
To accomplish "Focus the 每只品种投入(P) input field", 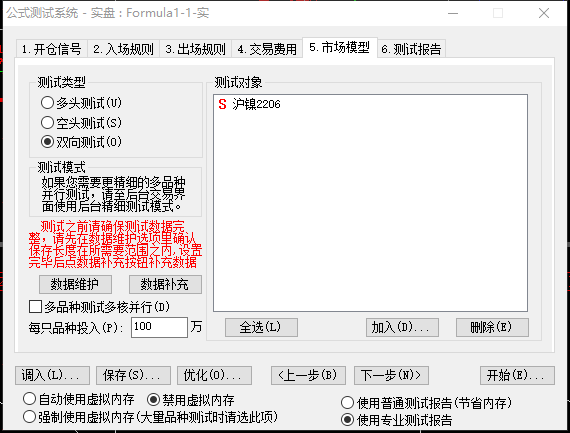I will pos(159,327).
